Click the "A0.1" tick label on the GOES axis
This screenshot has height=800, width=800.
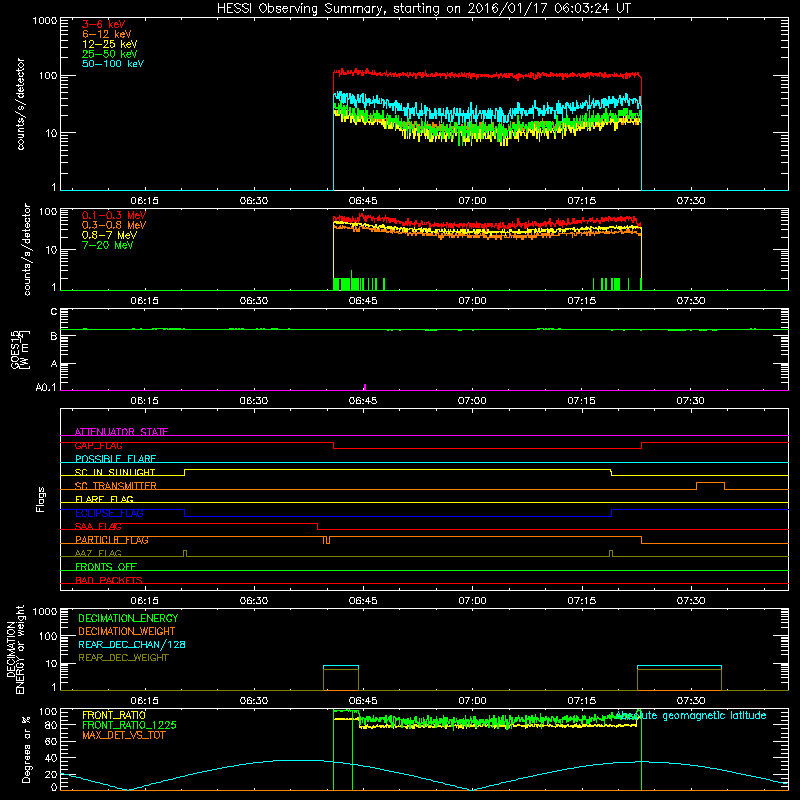click(46, 387)
